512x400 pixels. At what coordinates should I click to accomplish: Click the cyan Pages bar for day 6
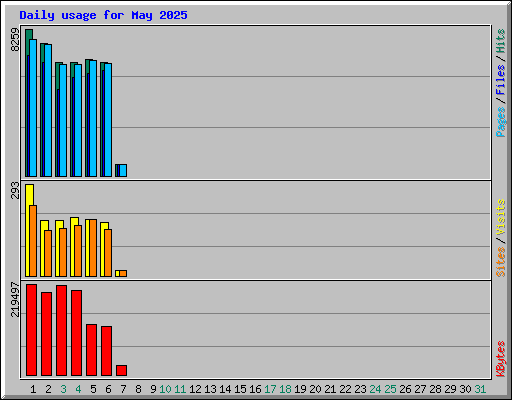pyautogui.click(x=108, y=120)
